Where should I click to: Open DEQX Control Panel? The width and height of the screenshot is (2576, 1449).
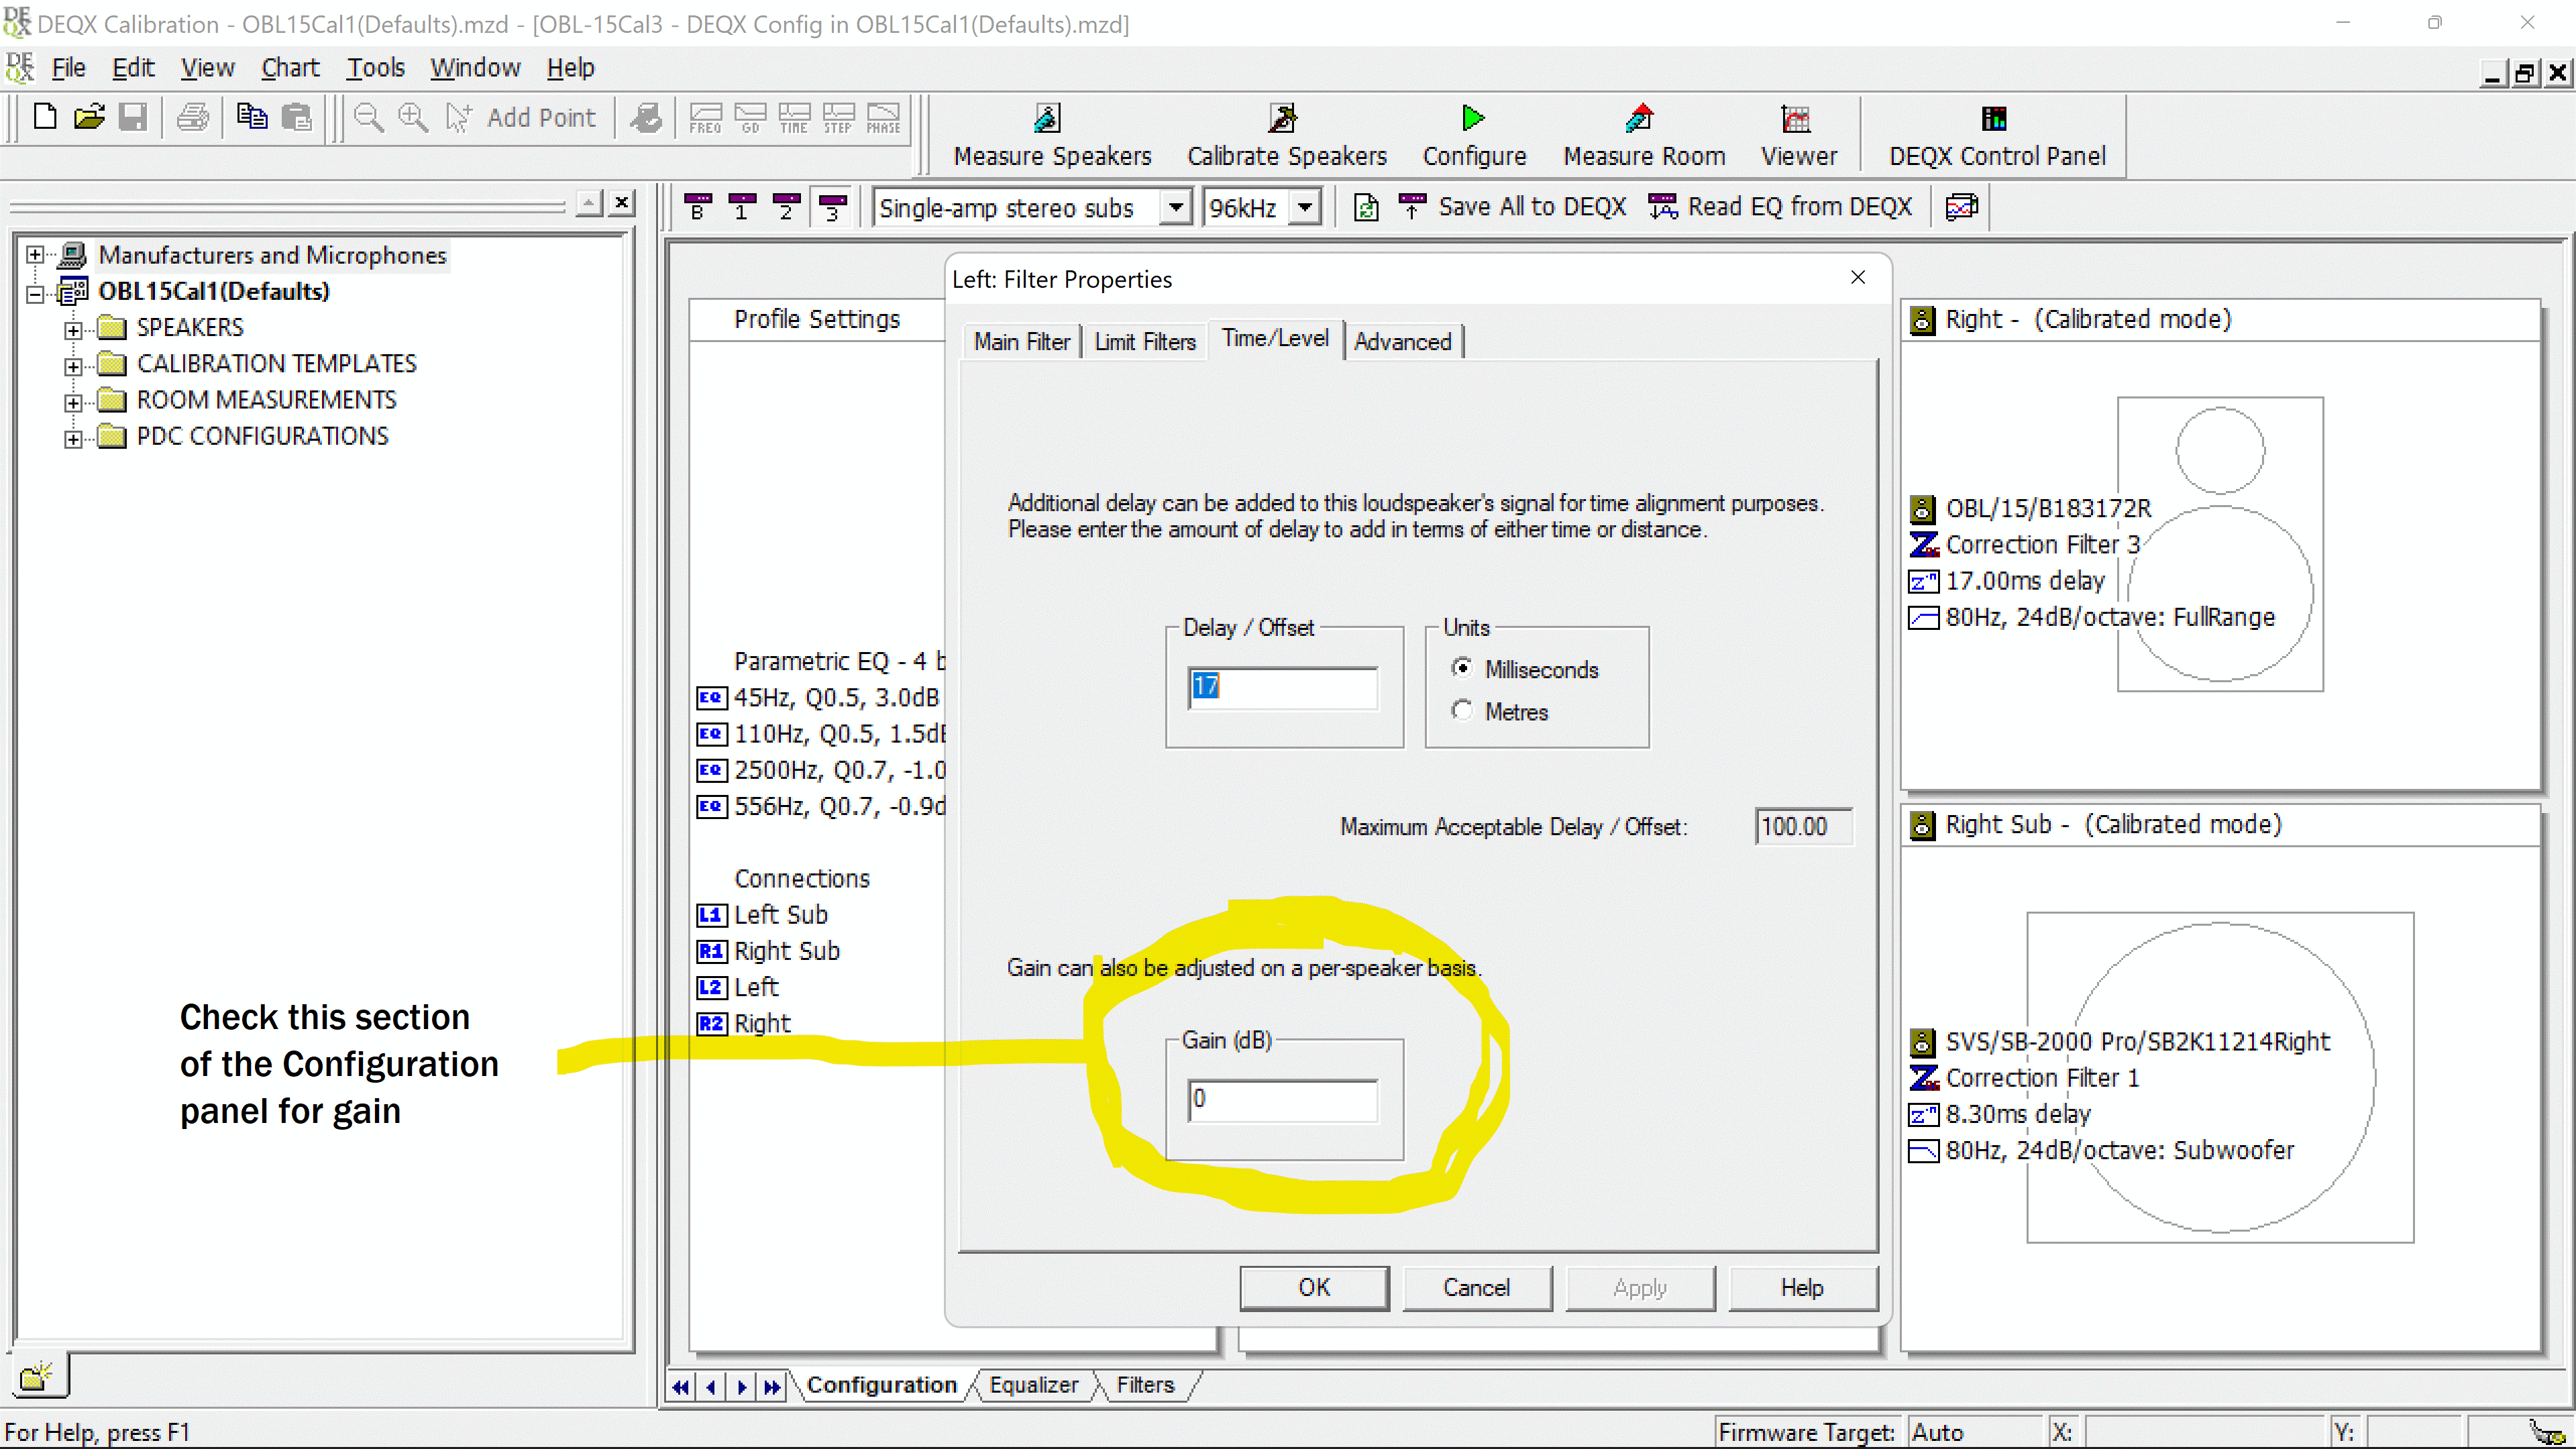click(x=1997, y=136)
